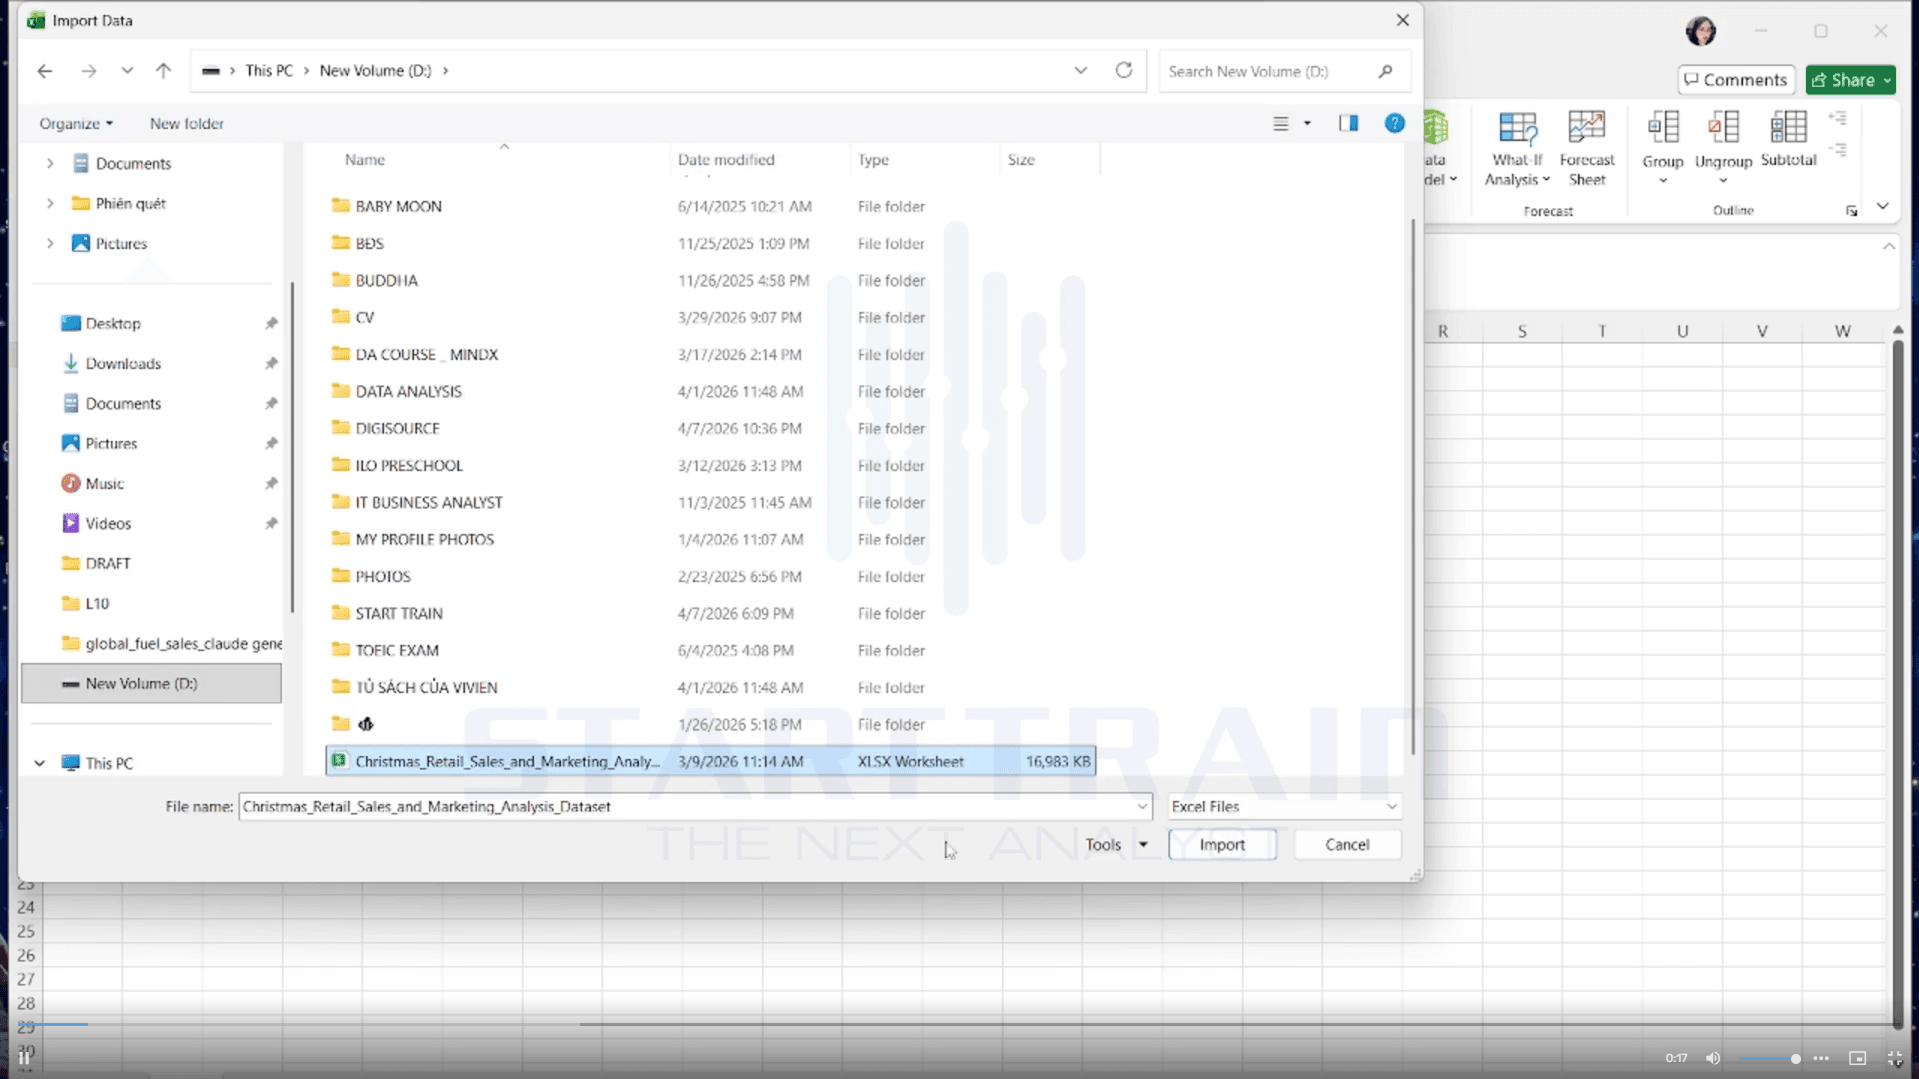Expand the address bar history dropdown
The image size is (1919, 1079).
pyautogui.click(x=1081, y=71)
